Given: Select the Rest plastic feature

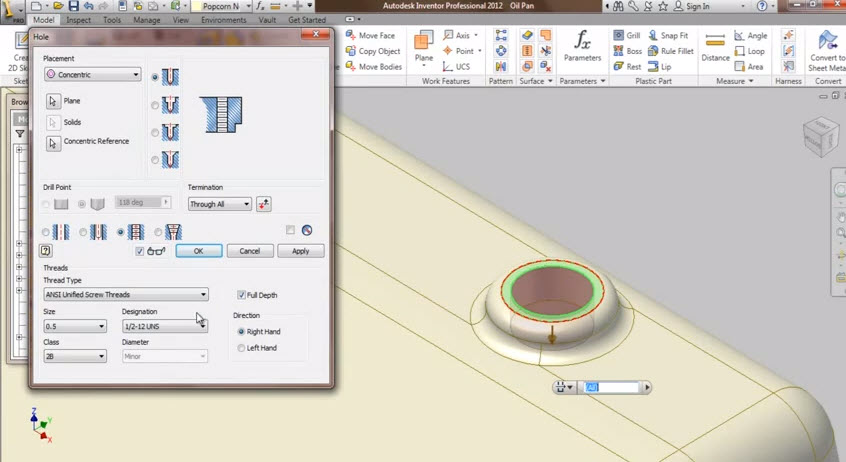Looking at the screenshot, I should pos(627,66).
